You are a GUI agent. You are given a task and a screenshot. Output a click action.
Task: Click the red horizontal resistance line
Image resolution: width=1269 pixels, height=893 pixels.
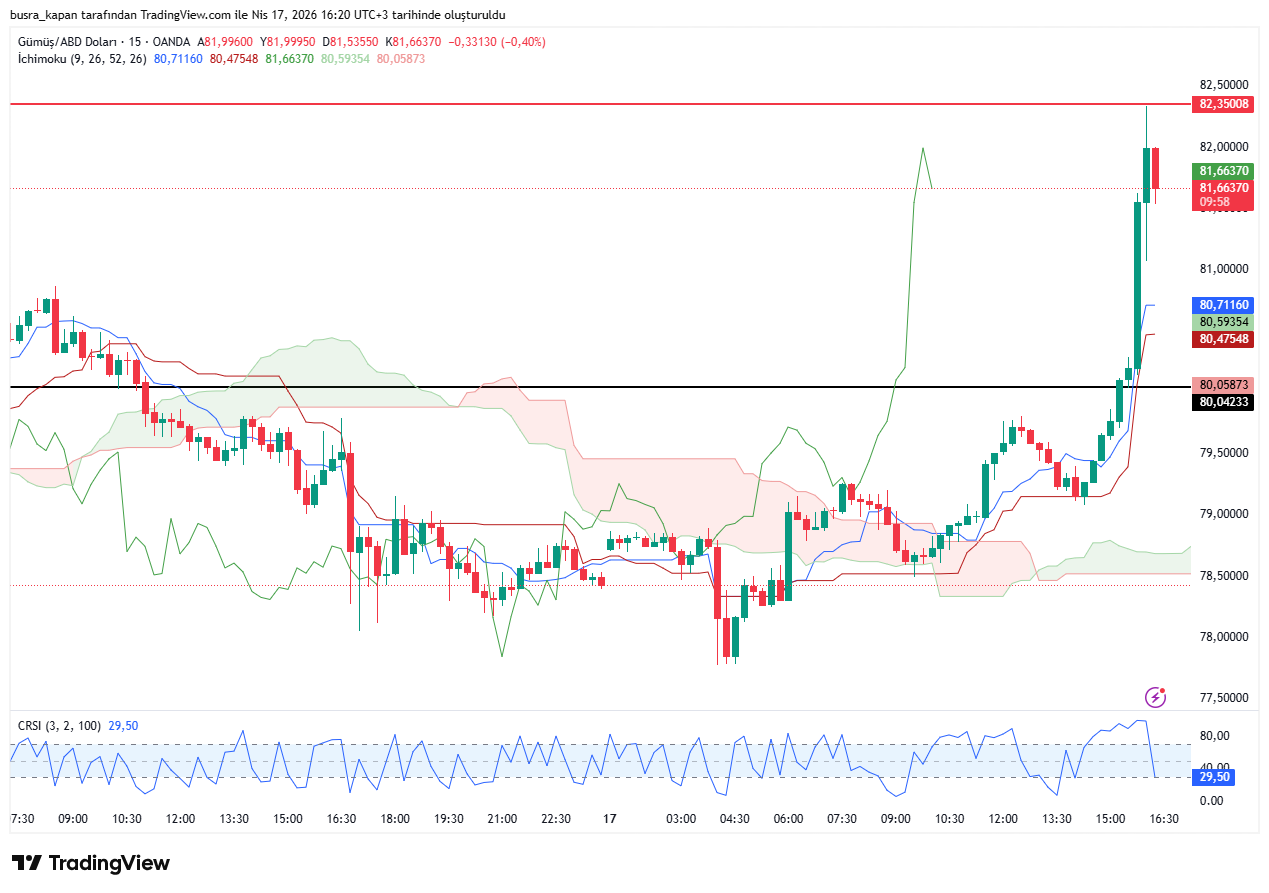(600, 104)
